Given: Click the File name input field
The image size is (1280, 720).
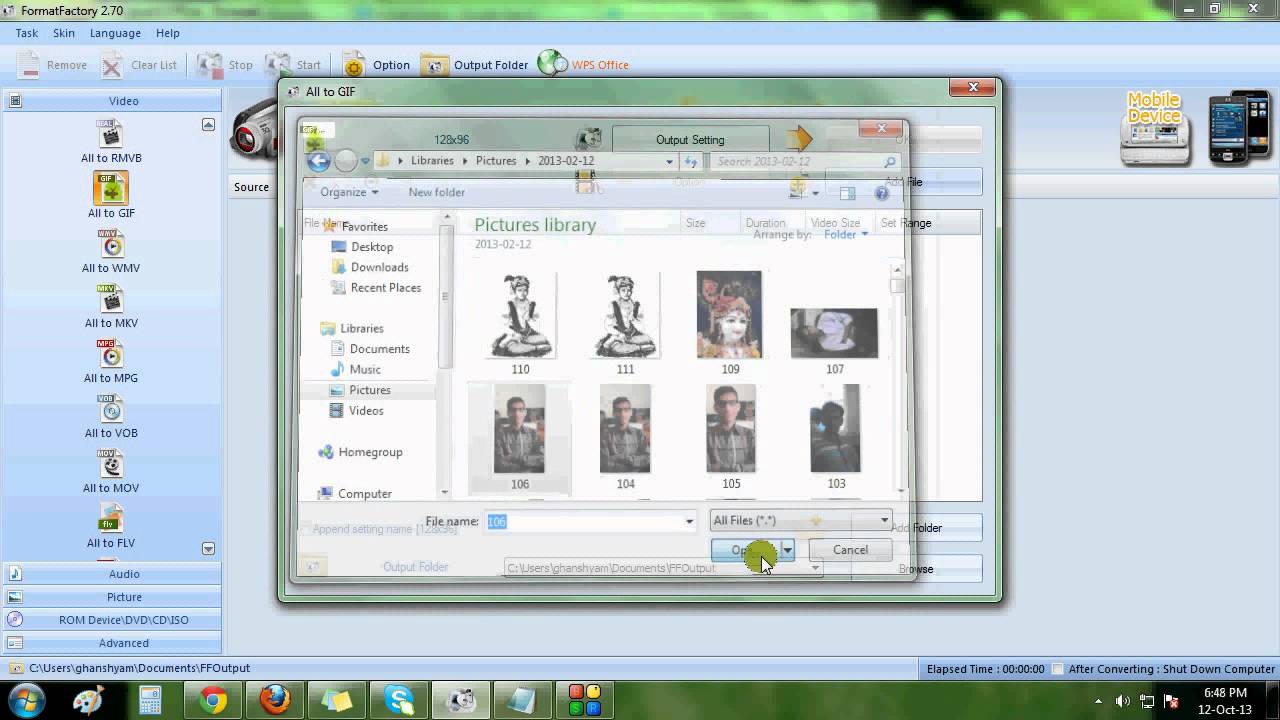Looking at the screenshot, I should click(x=584, y=521).
